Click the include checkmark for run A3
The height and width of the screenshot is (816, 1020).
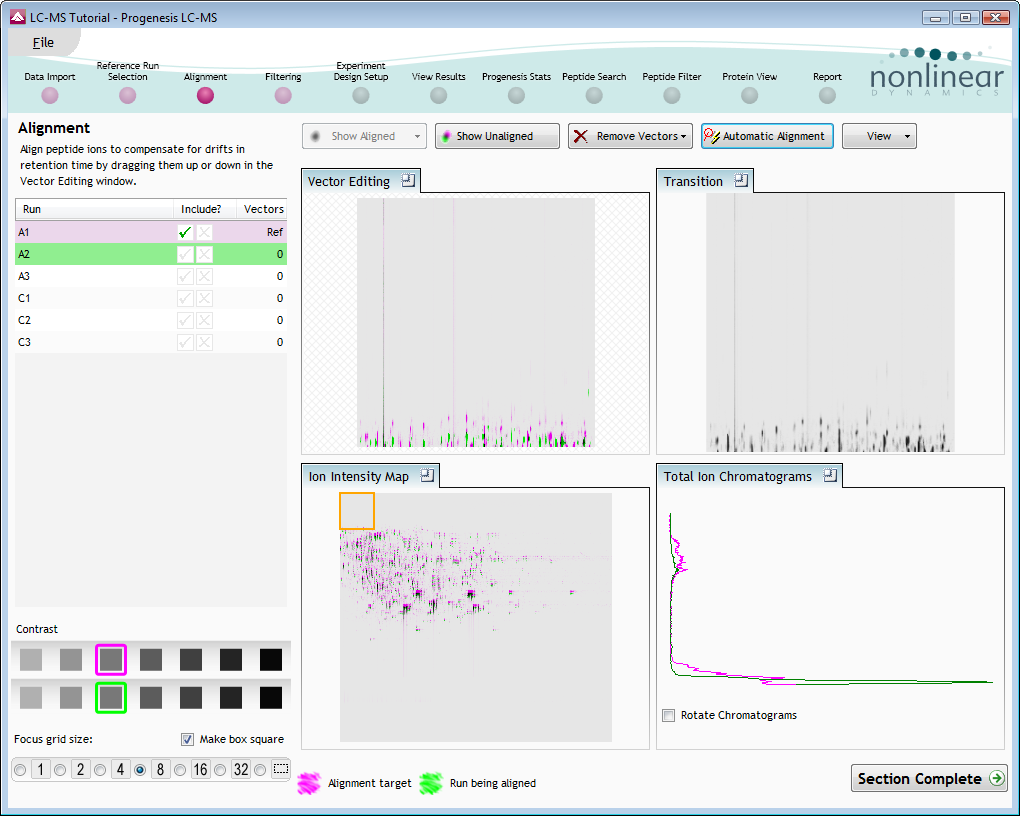[x=185, y=277]
